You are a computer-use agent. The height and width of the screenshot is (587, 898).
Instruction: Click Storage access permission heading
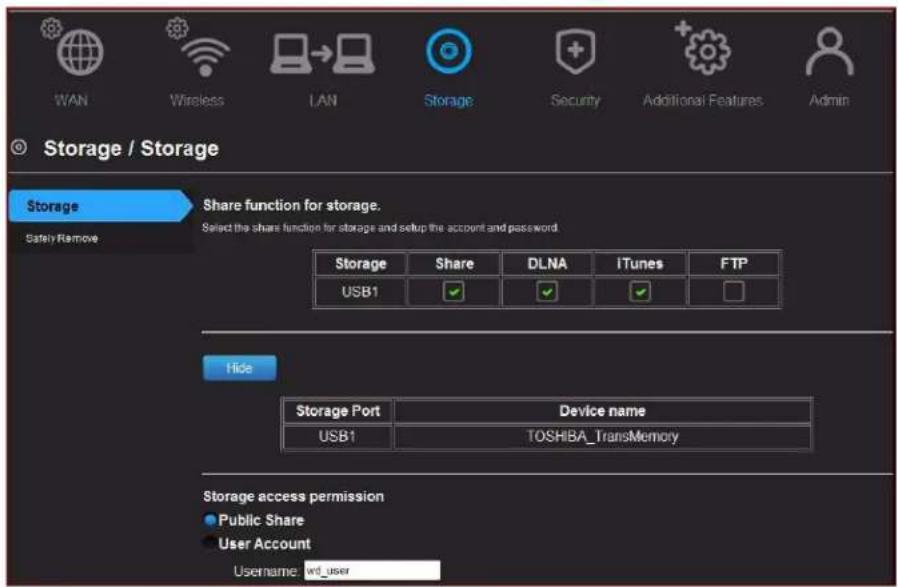(293, 497)
